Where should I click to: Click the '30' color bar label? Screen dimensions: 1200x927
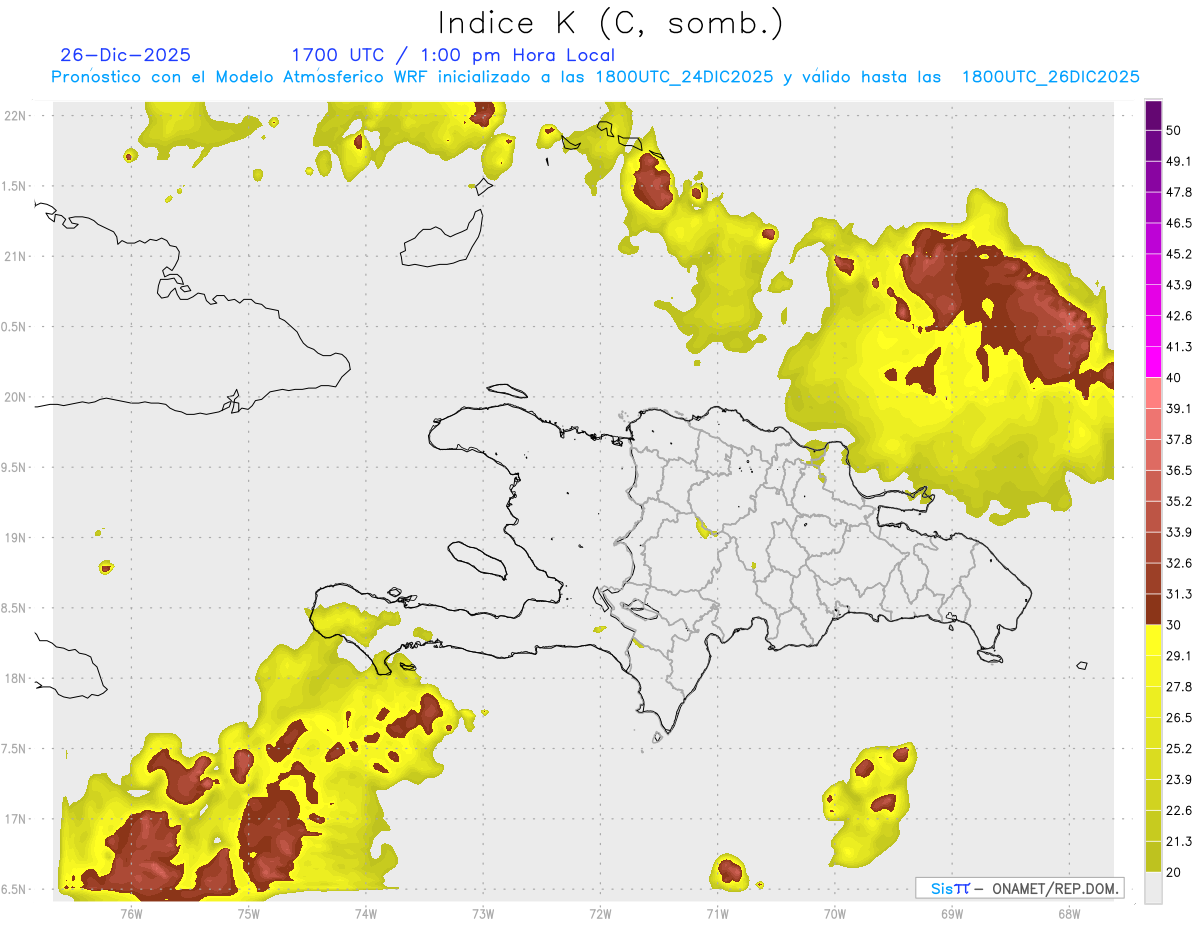[1174, 625]
